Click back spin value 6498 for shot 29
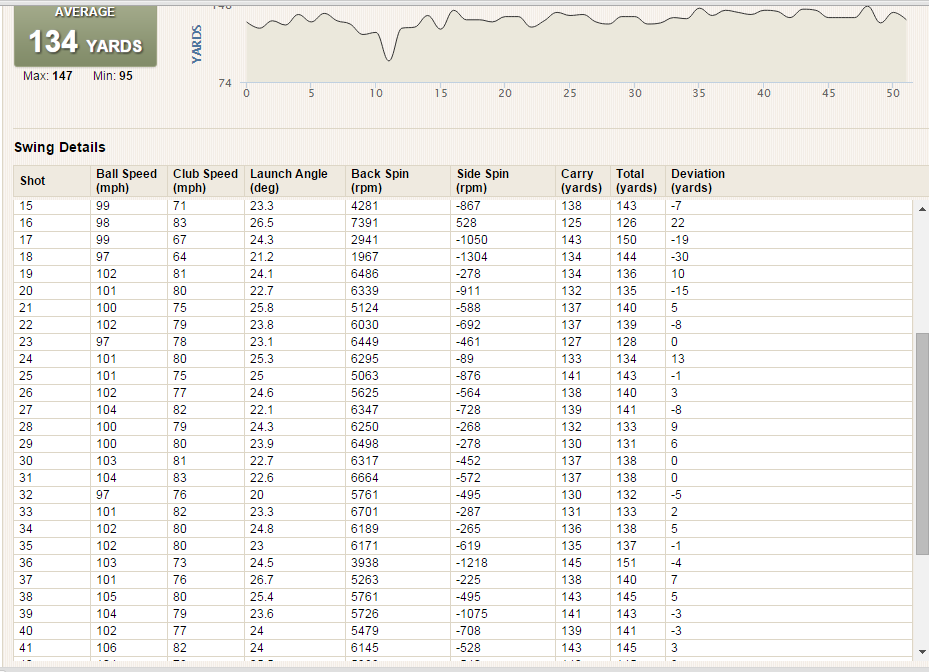The width and height of the screenshot is (929, 672). (x=364, y=444)
